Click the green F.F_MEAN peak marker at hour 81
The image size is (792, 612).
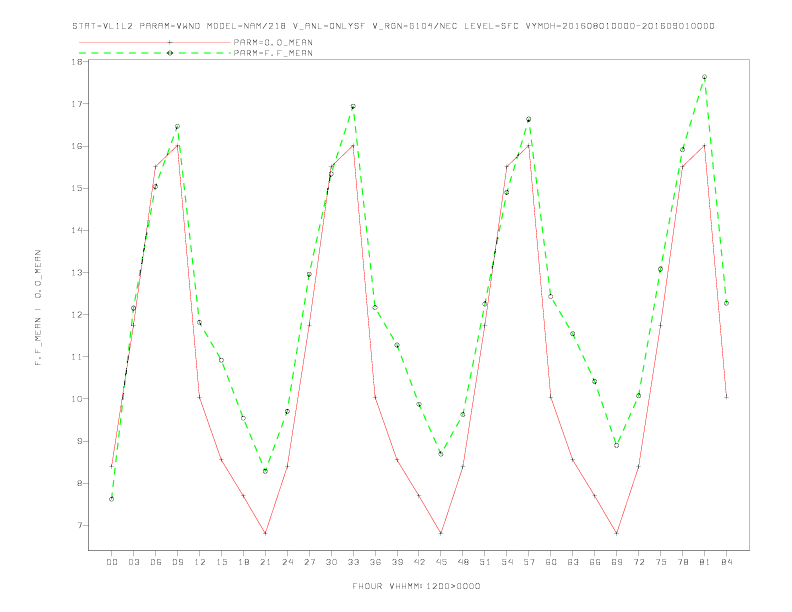[x=705, y=77]
